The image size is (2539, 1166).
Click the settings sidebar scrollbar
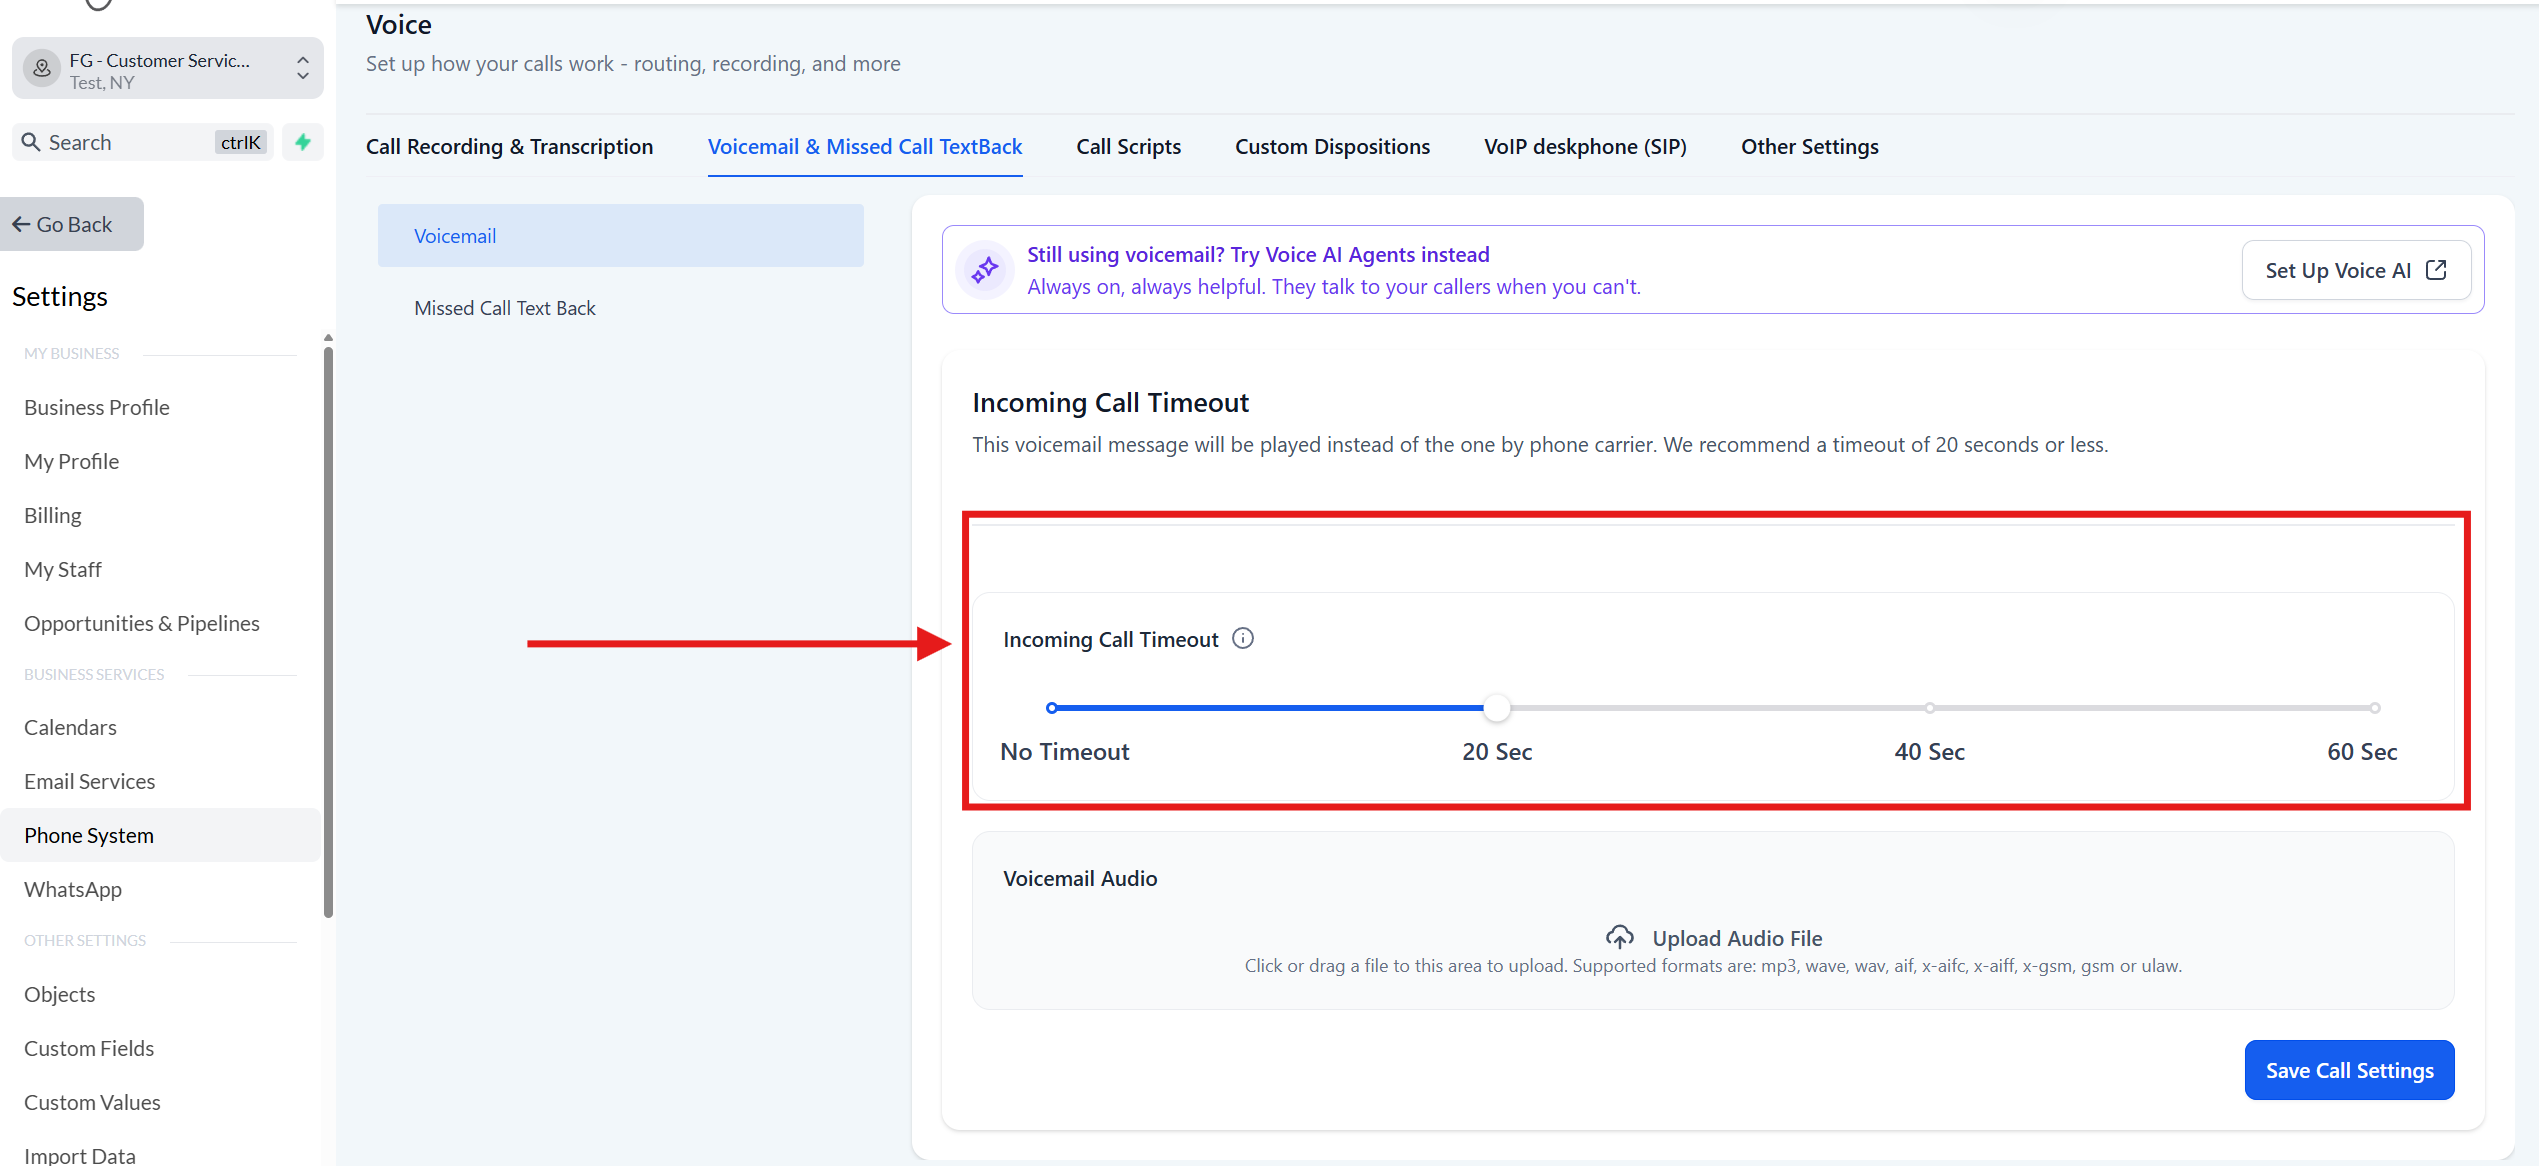click(328, 630)
